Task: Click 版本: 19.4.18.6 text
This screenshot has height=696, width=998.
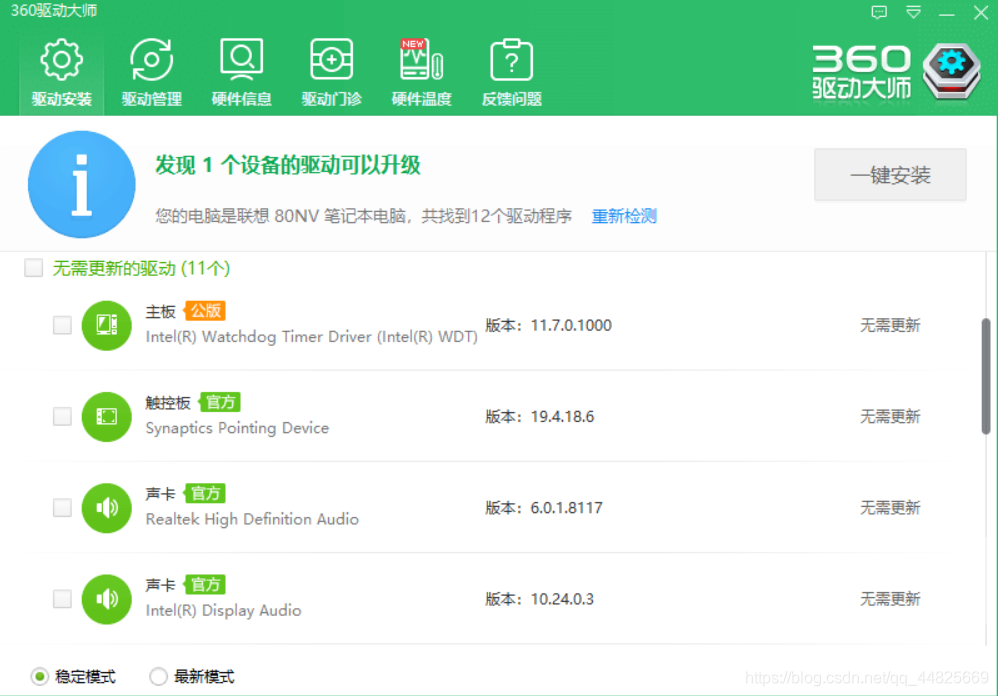Action: coord(540,417)
